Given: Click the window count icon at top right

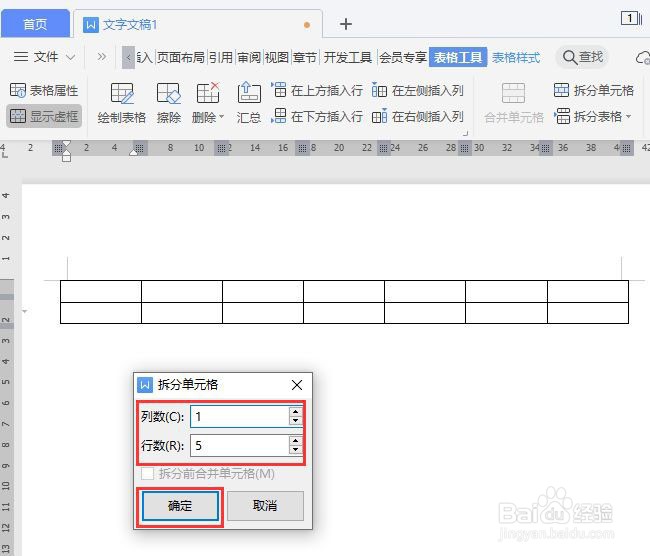Looking at the screenshot, I should pos(631,18).
